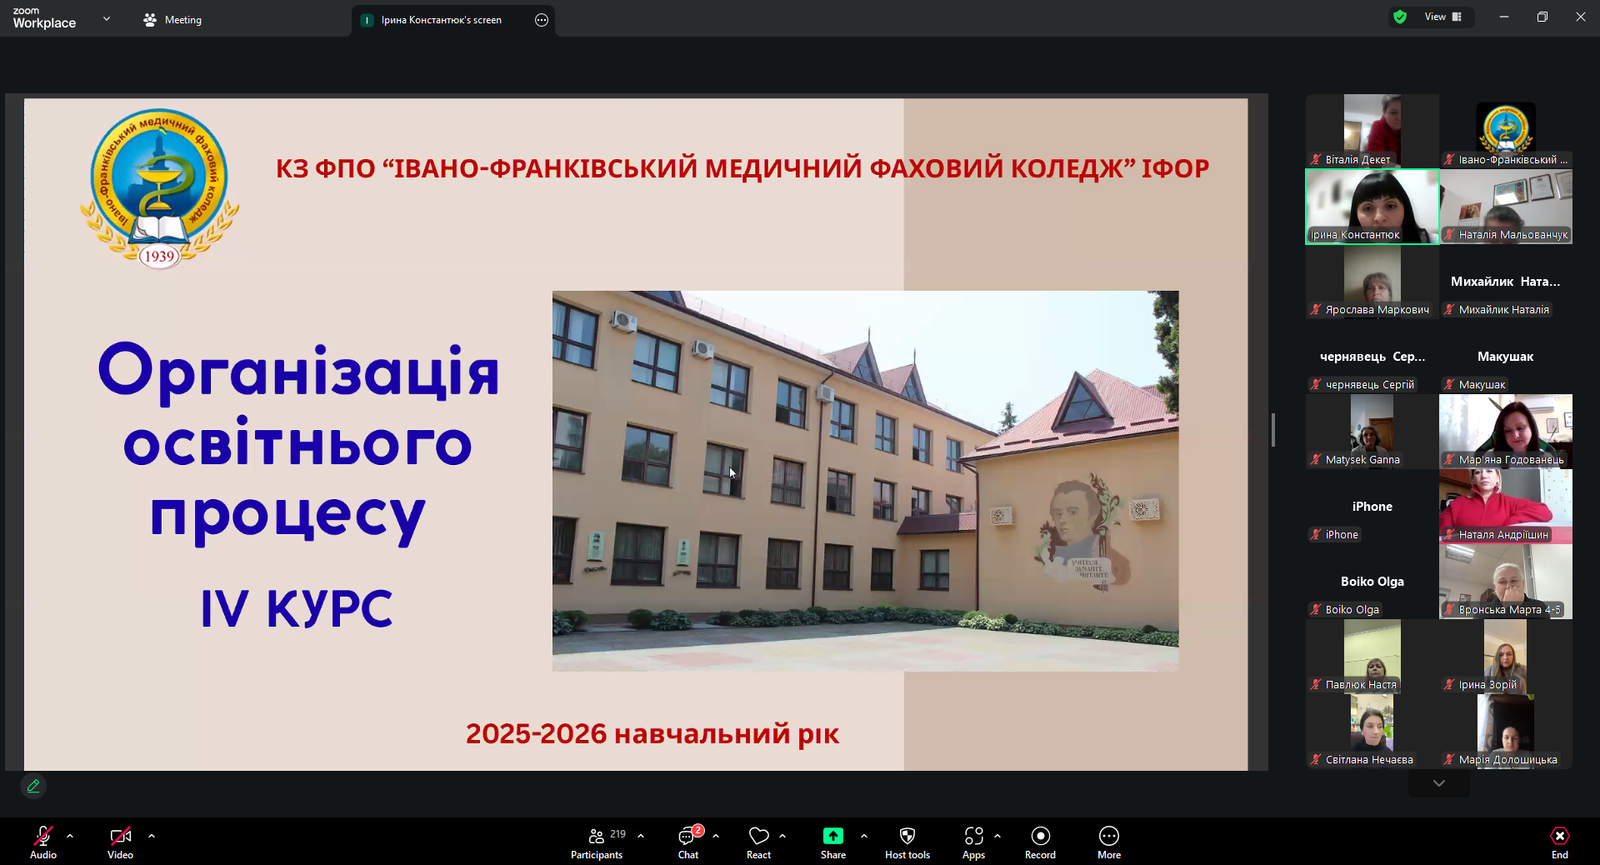Viewport: 1600px width, 865px height.
Task: Open the More options menu
Action: (1108, 841)
